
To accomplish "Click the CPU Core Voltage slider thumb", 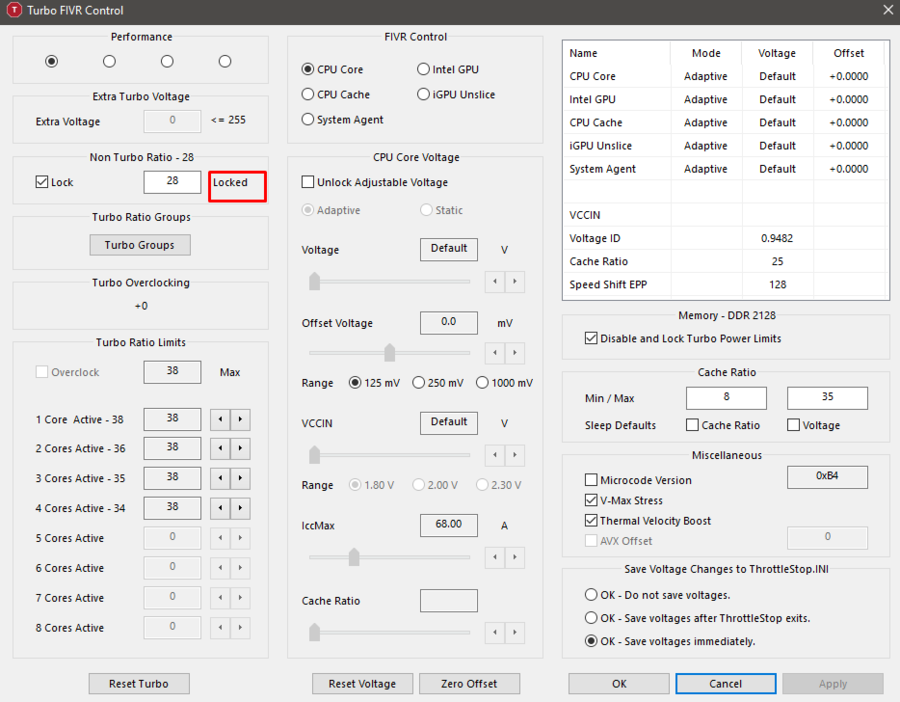I will [315, 281].
